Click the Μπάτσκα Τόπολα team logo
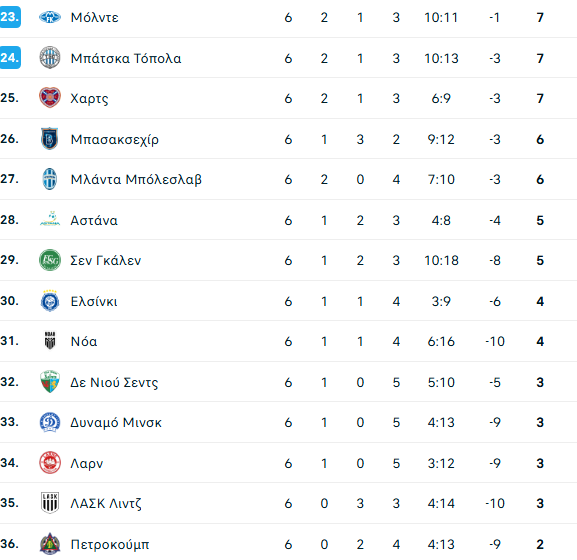The width and height of the screenshot is (577, 560). click(x=50, y=58)
